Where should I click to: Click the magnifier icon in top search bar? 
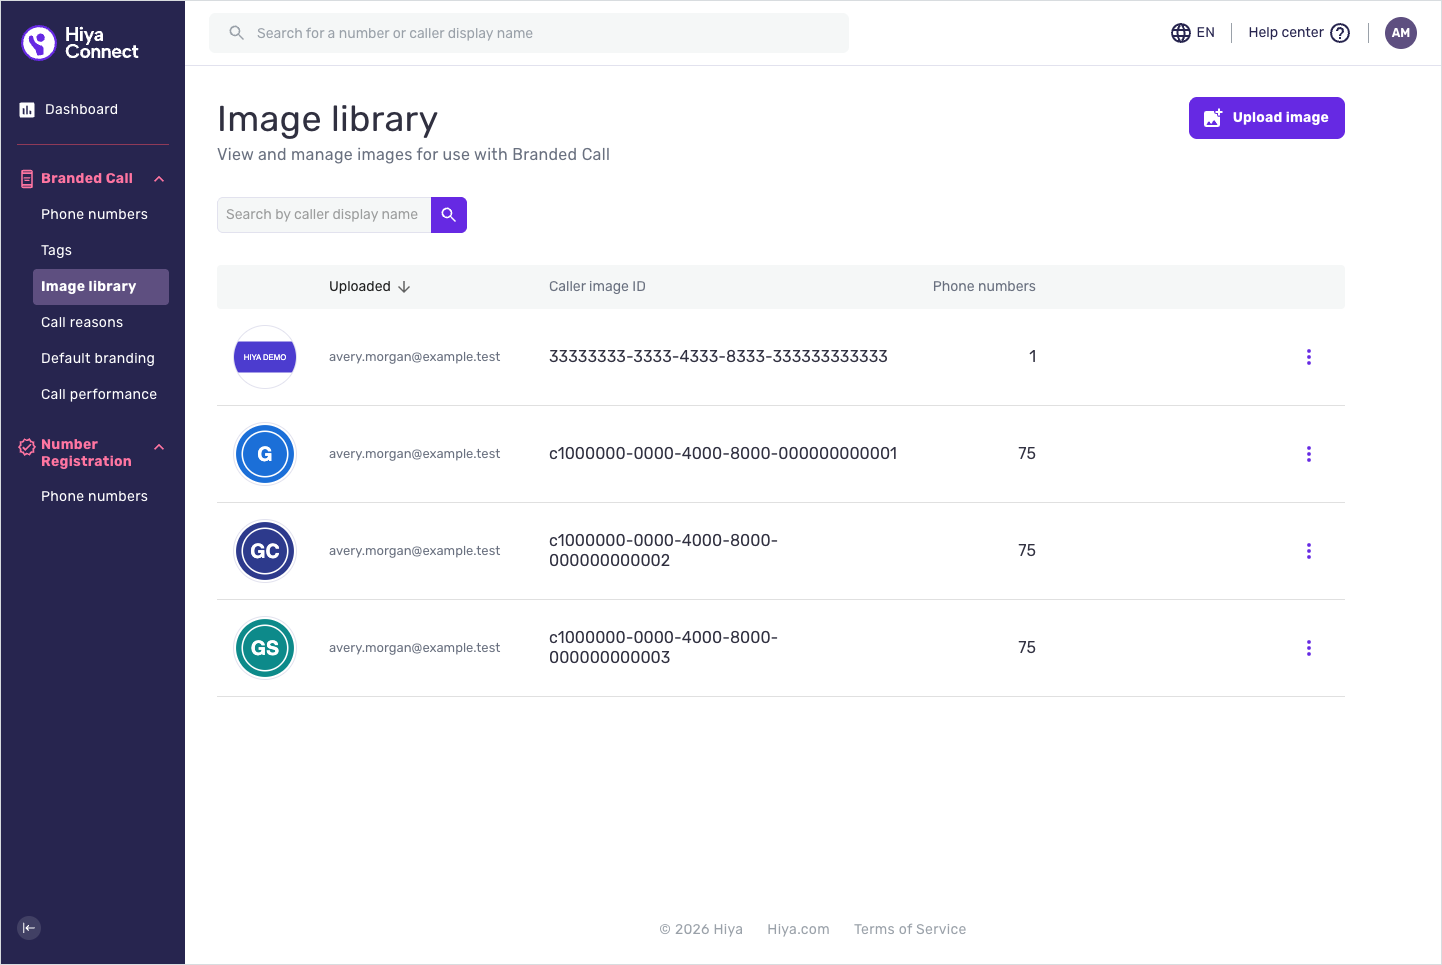tap(237, 33)
